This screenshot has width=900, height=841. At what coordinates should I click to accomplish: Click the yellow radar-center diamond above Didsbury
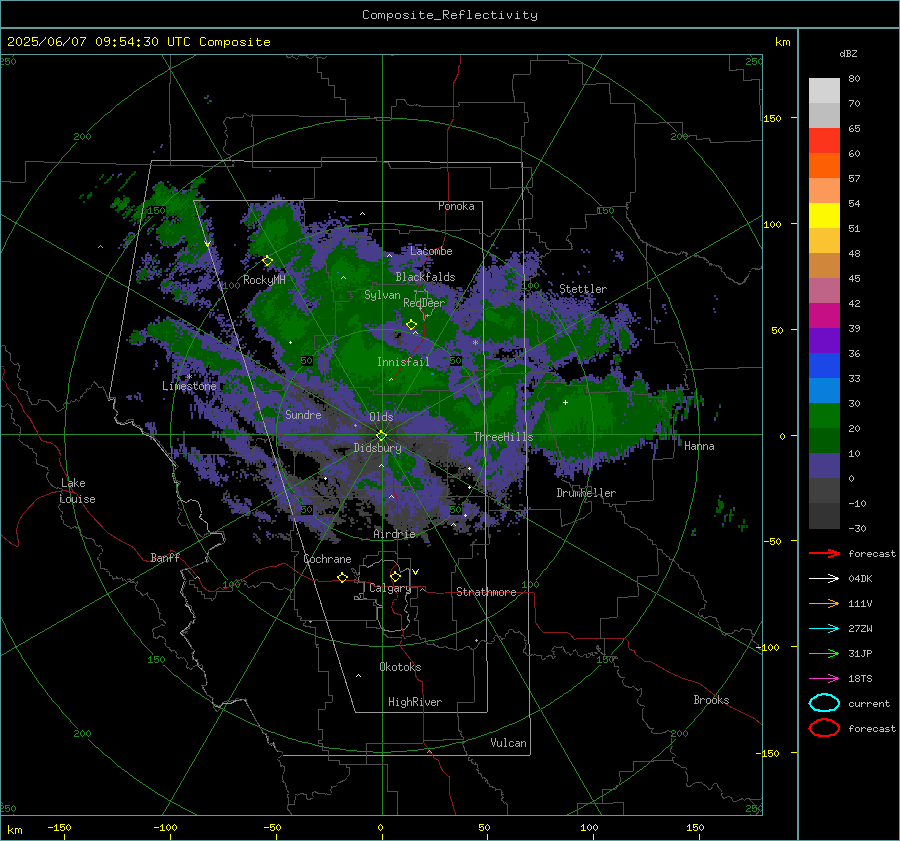click(382, 435)
